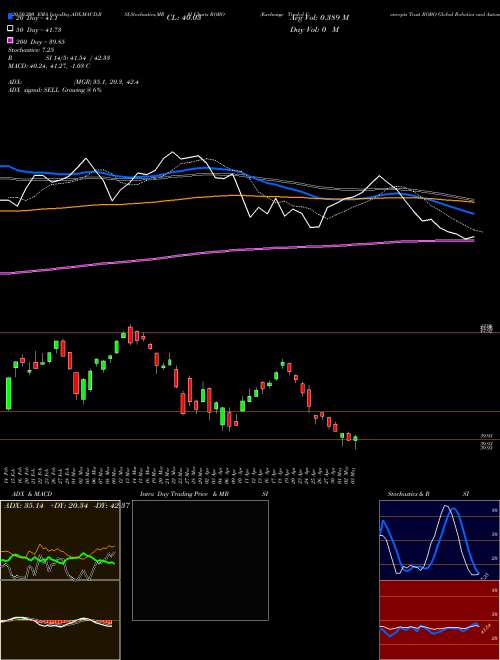Select the "50 Day = 41.73" legend text
The image size is (500, 660).
pyautogui.click(x=39, y=30)
